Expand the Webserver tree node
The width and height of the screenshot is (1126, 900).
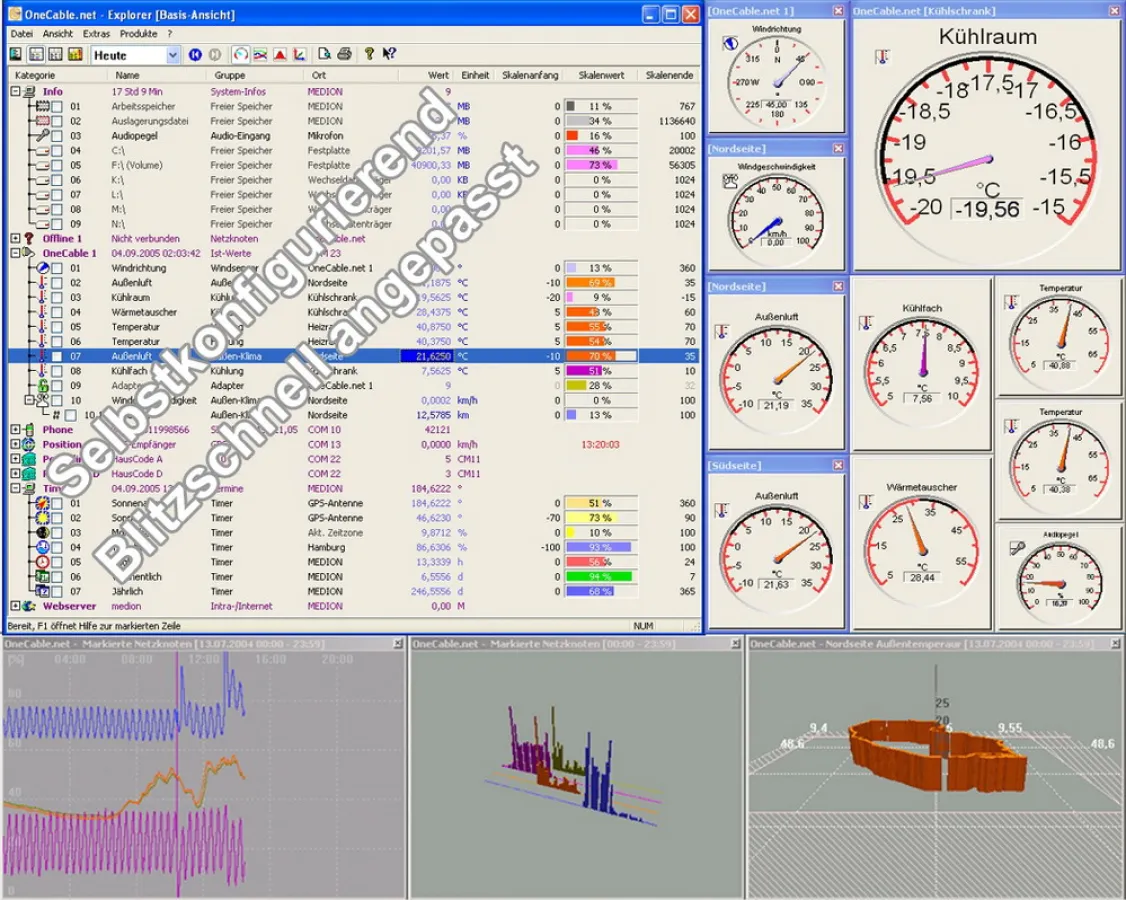[x=15, y=606]
